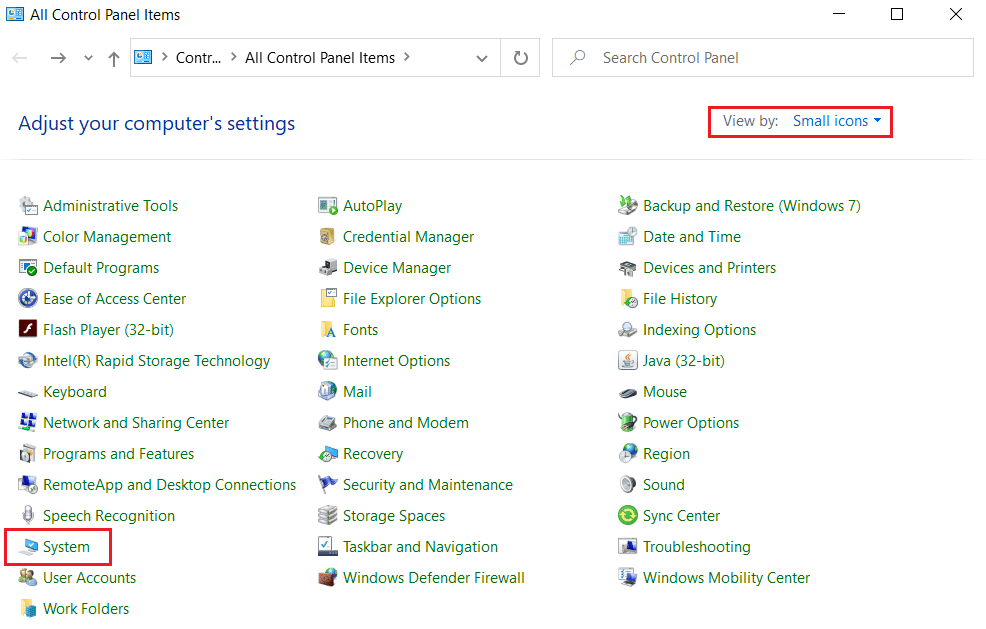The height and width of the screenshot is (629, 986).
Task: Select the Flash Player (32-bit) icon
Action: click(28, 330)
